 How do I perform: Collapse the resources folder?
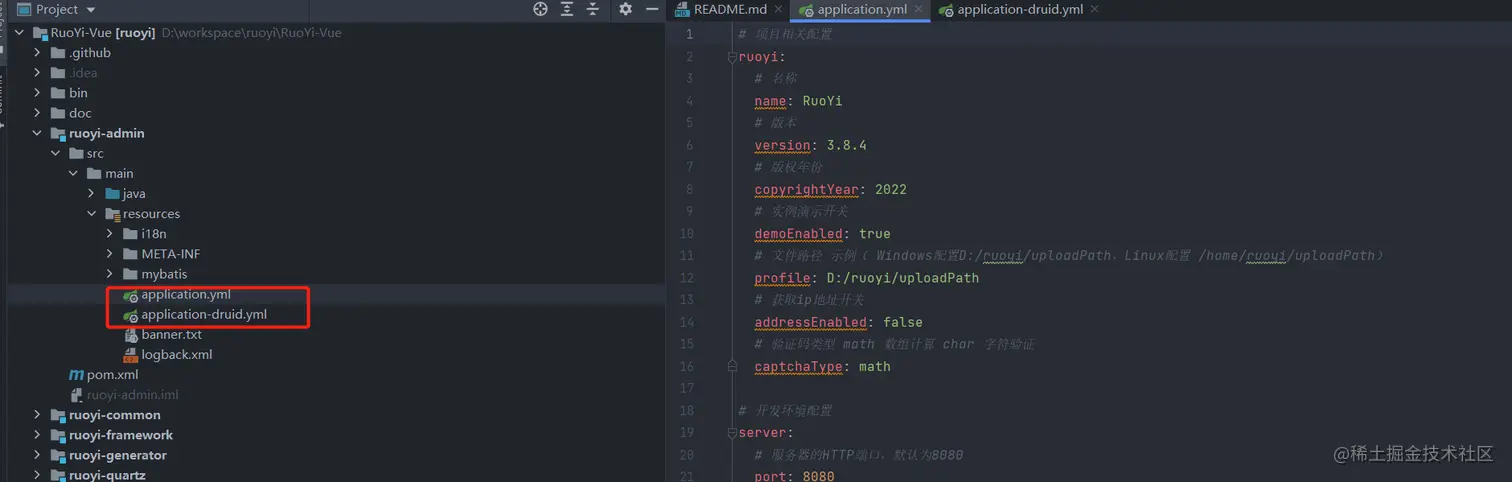click(x=91, y=214)
